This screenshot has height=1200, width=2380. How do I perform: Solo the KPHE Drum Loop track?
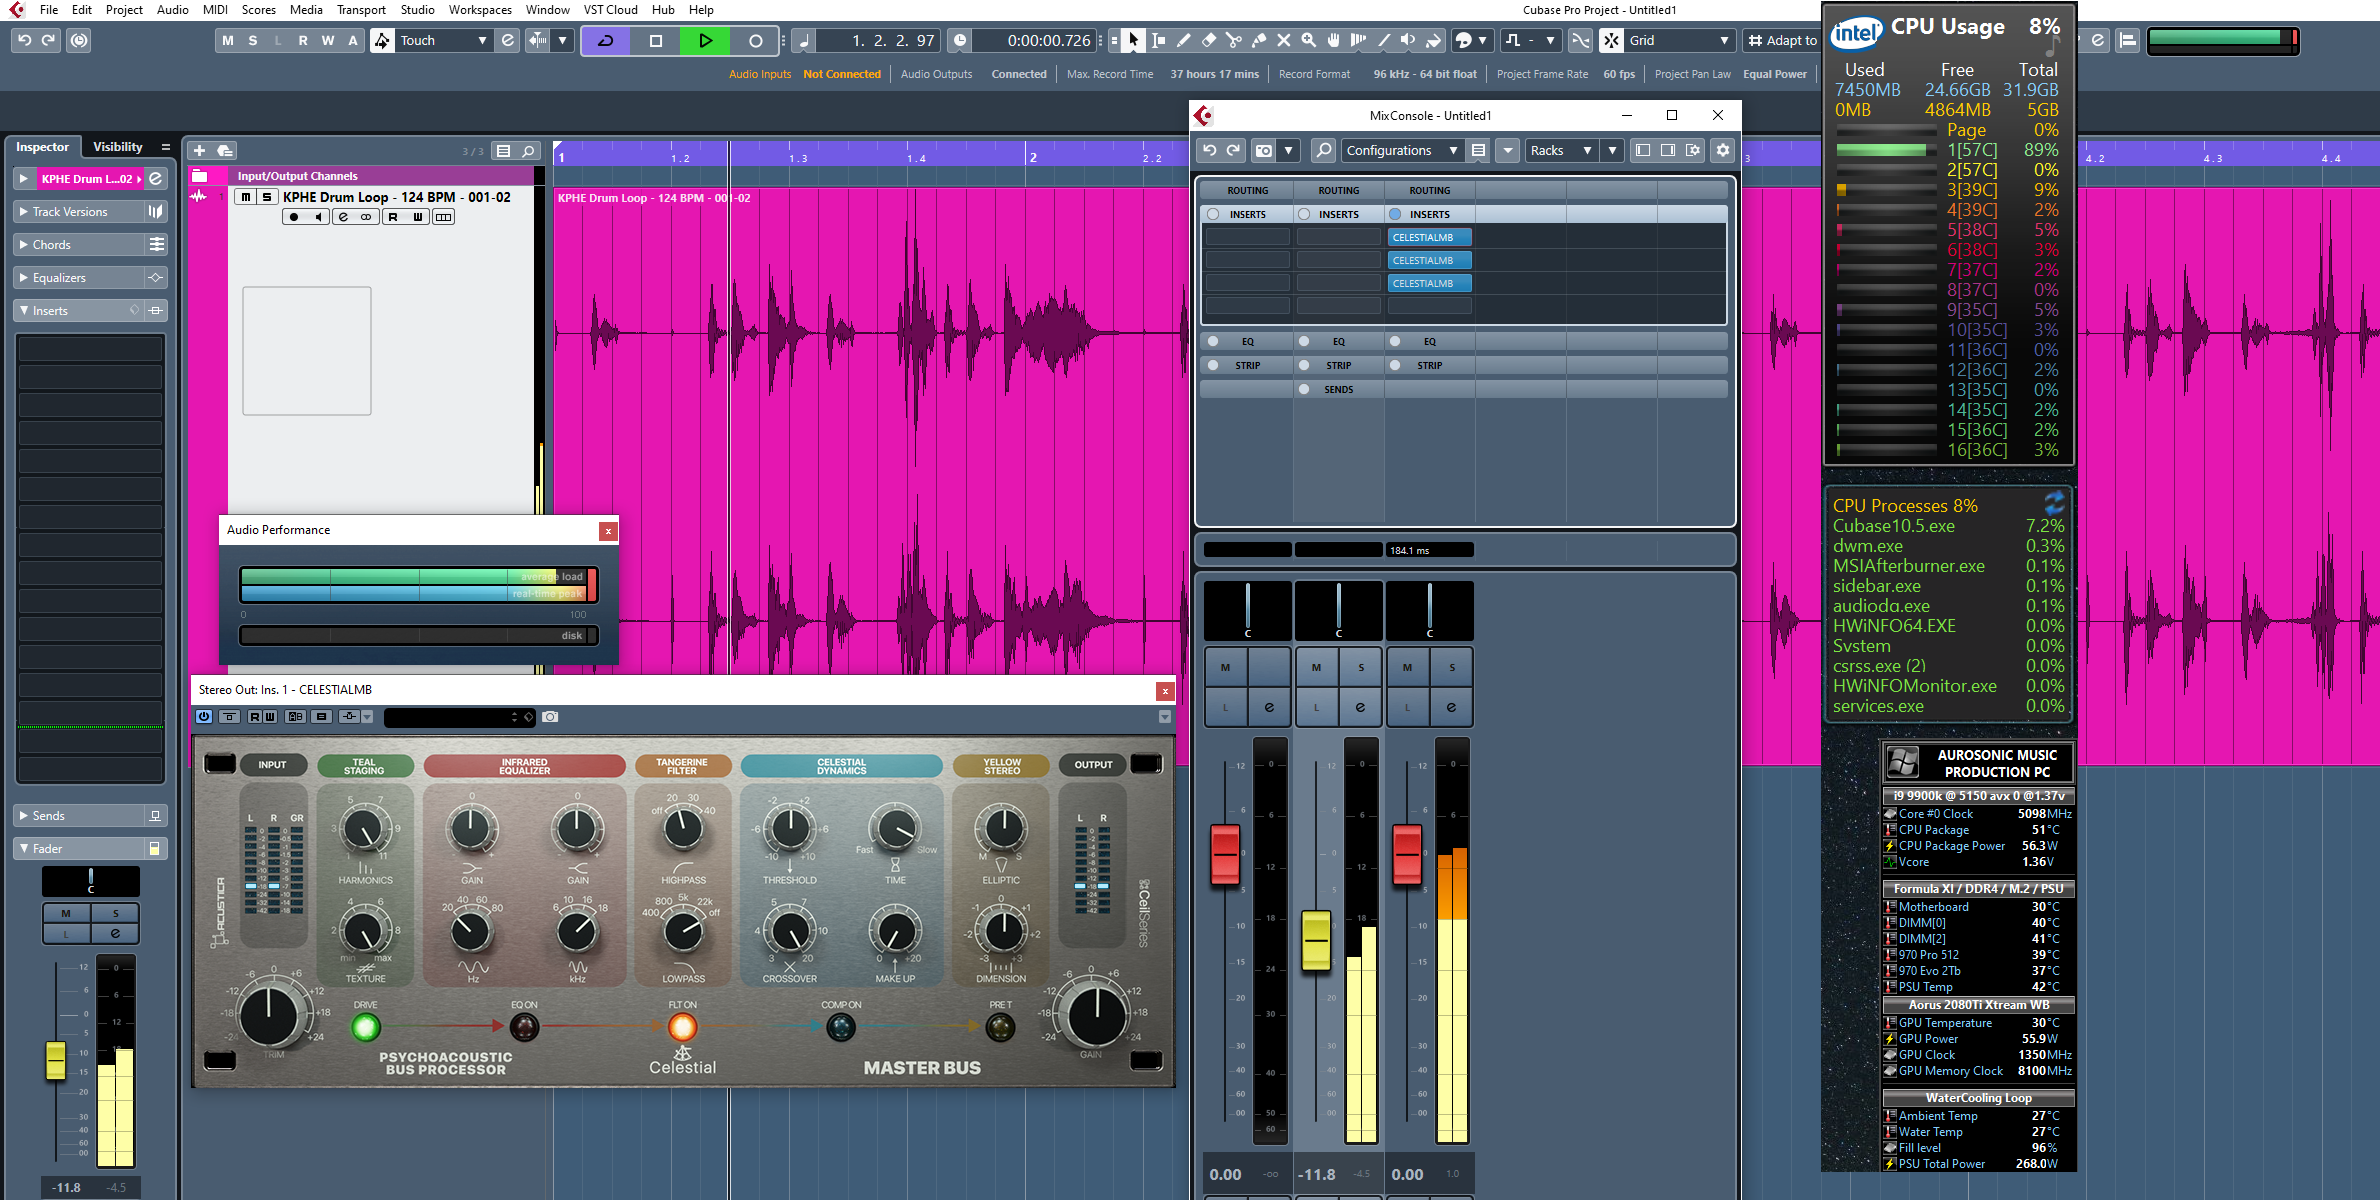[x=267, y=197]
